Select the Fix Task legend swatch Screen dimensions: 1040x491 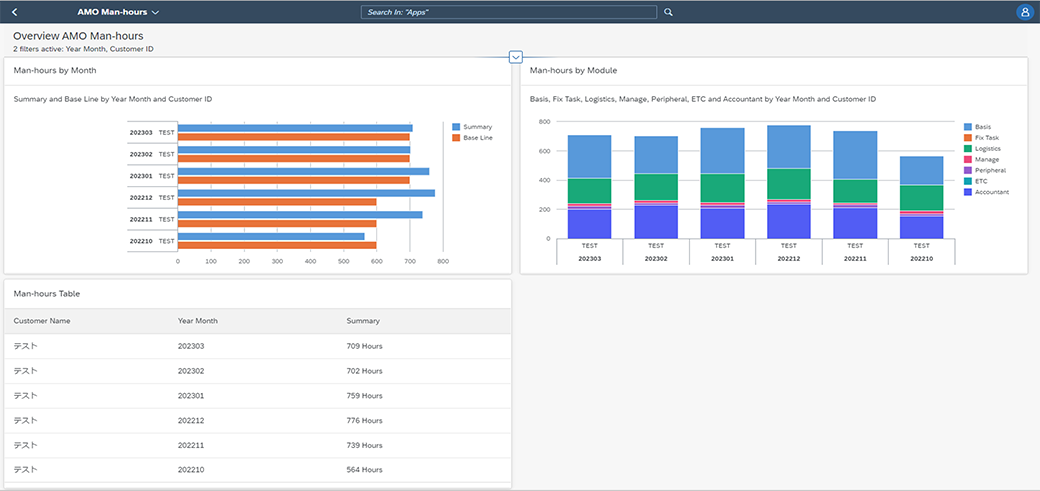tap(968, 137)
